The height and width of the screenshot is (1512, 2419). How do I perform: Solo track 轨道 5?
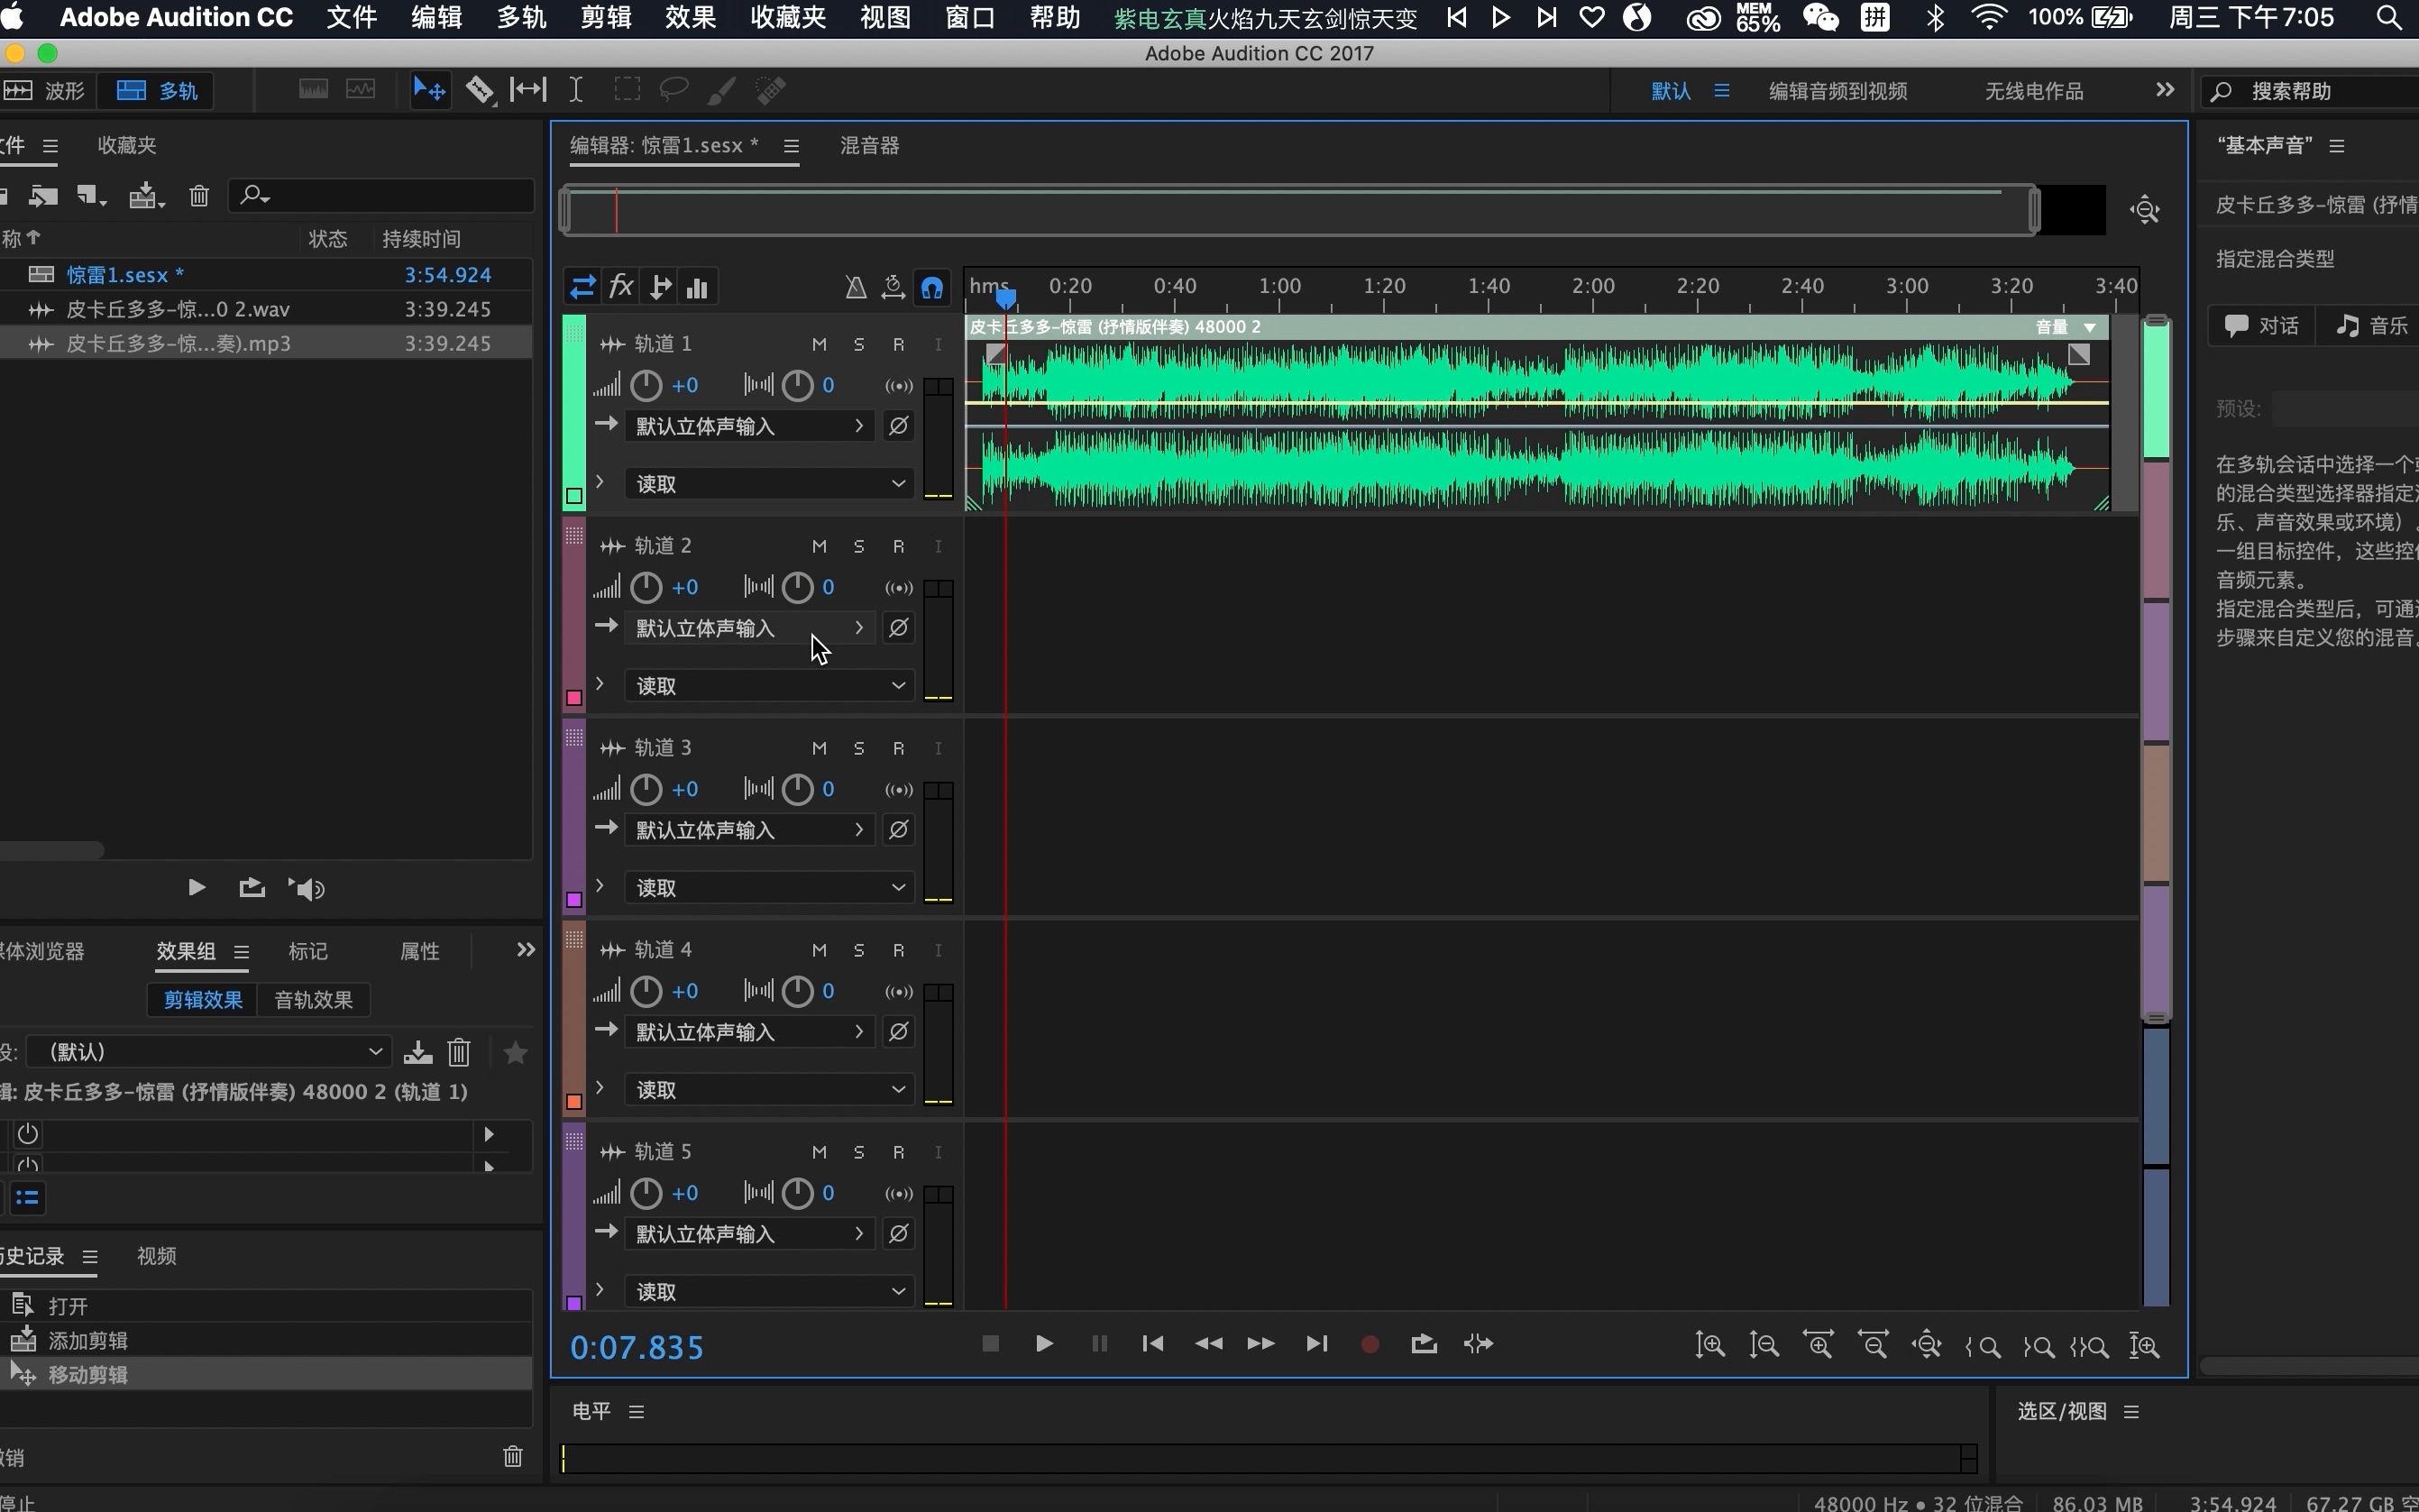click(859, 1152)
